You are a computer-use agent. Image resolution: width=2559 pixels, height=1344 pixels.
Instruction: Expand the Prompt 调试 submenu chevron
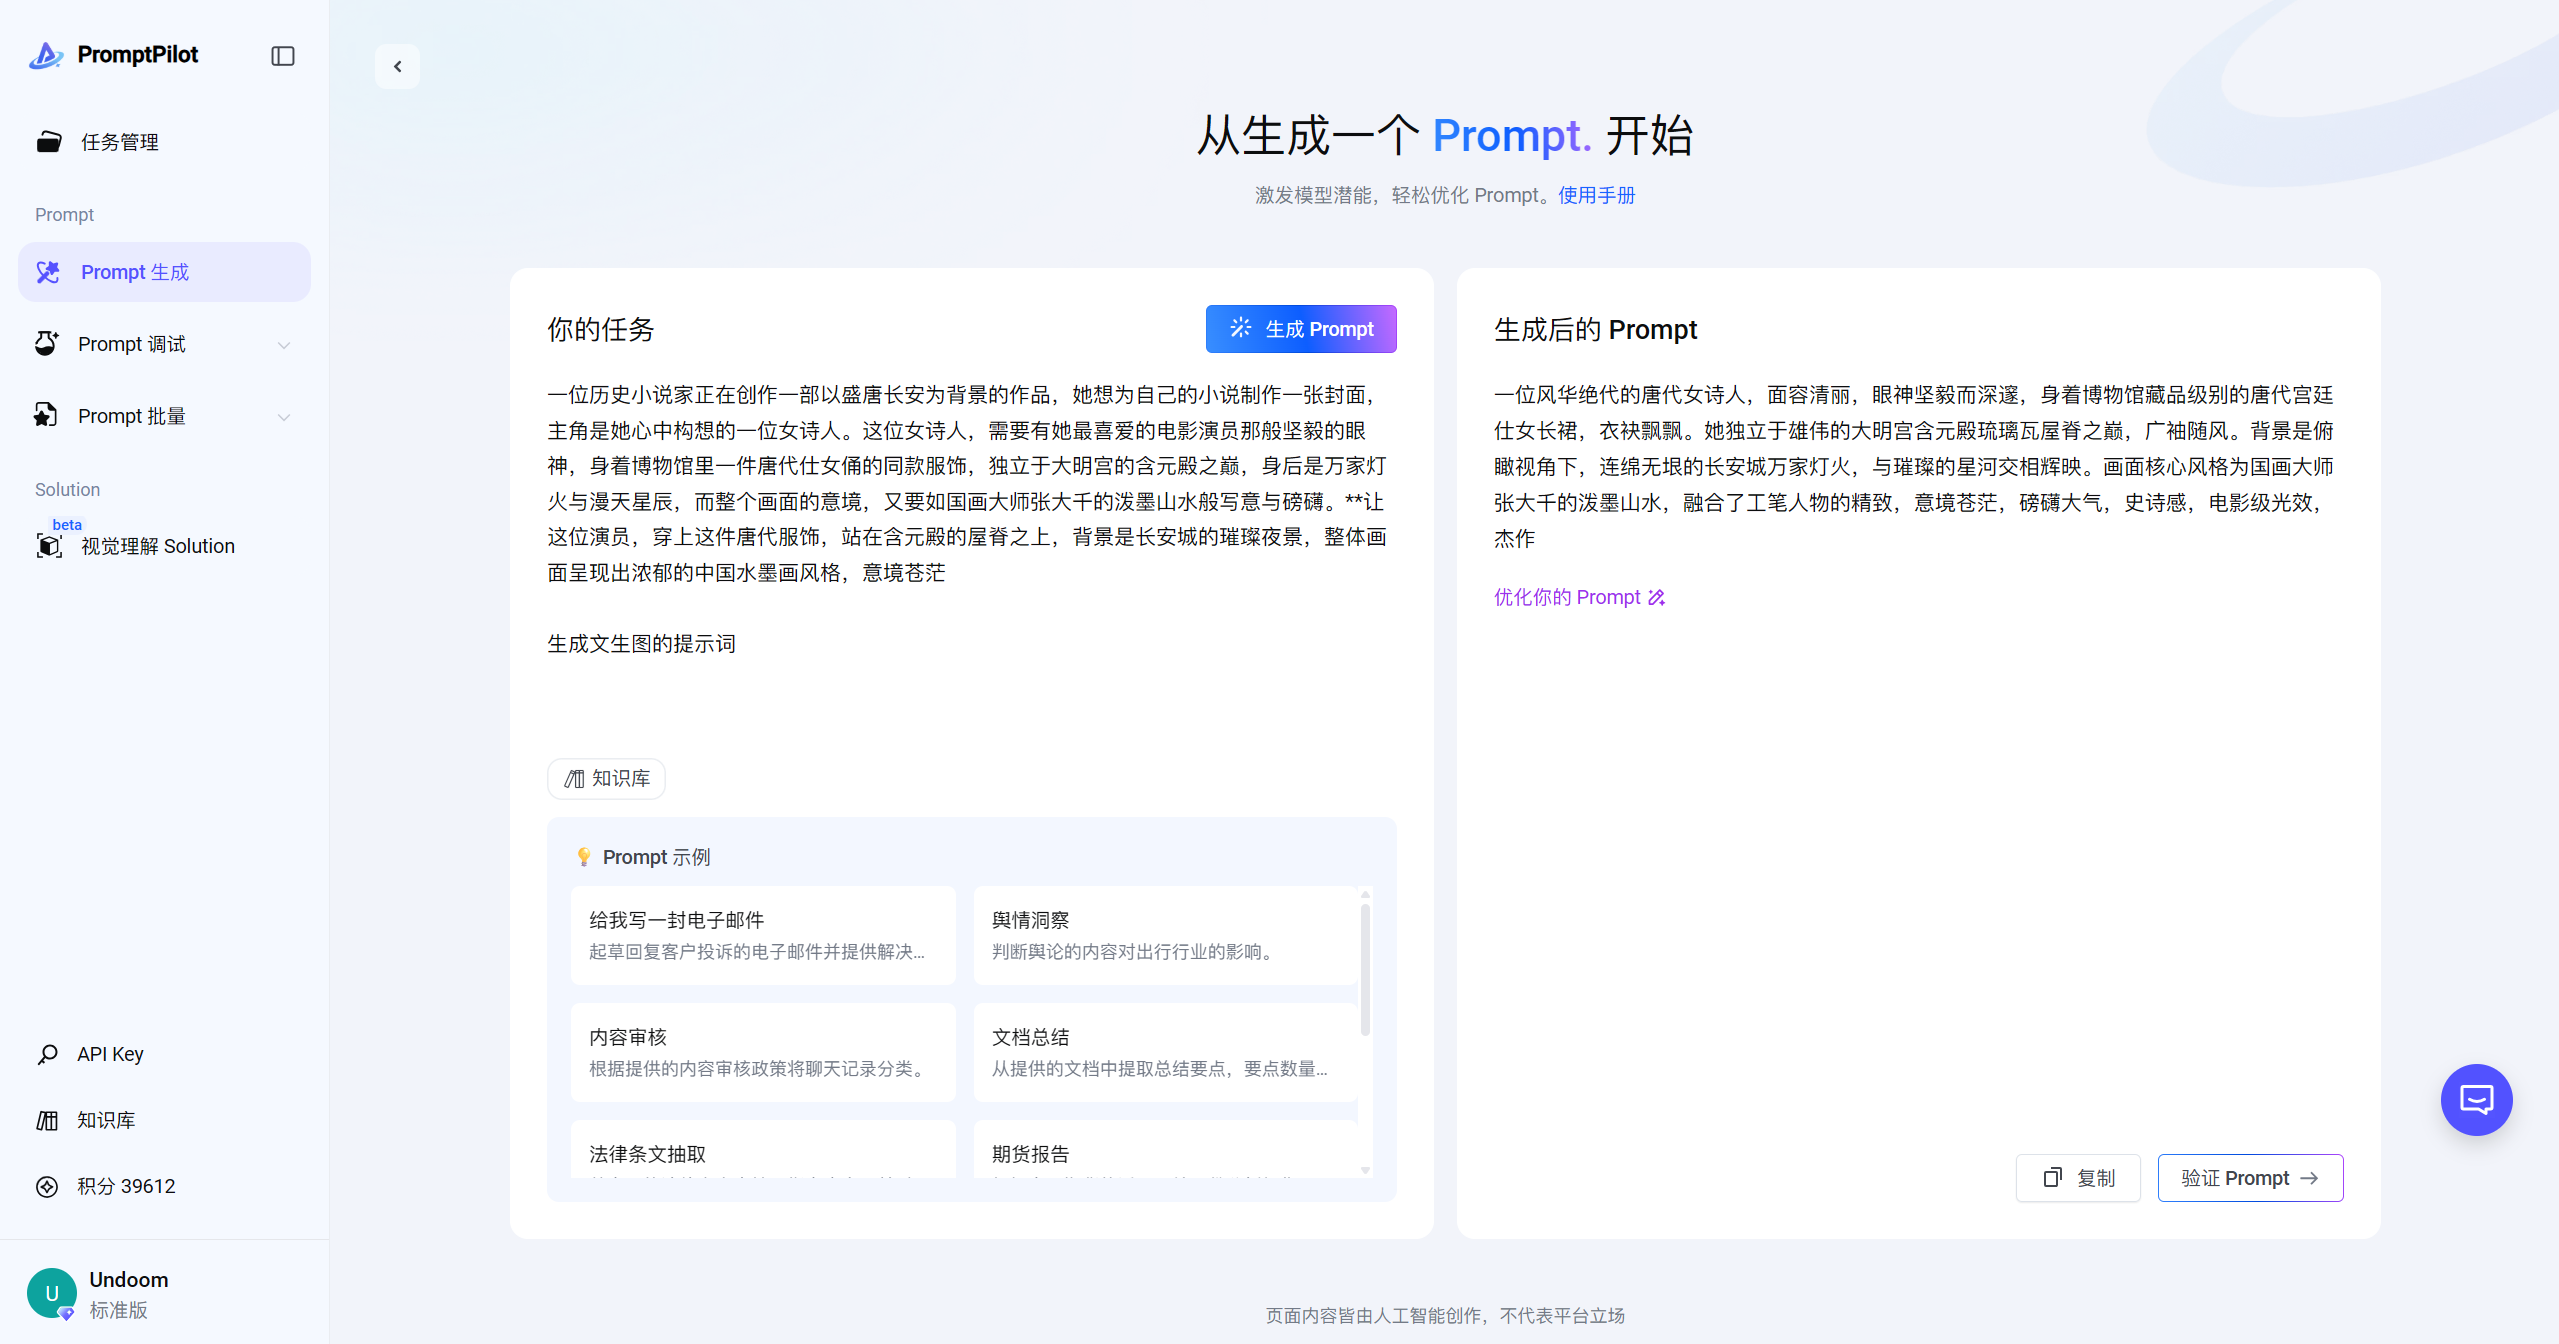pyautogui.click(x=284, y=345)
